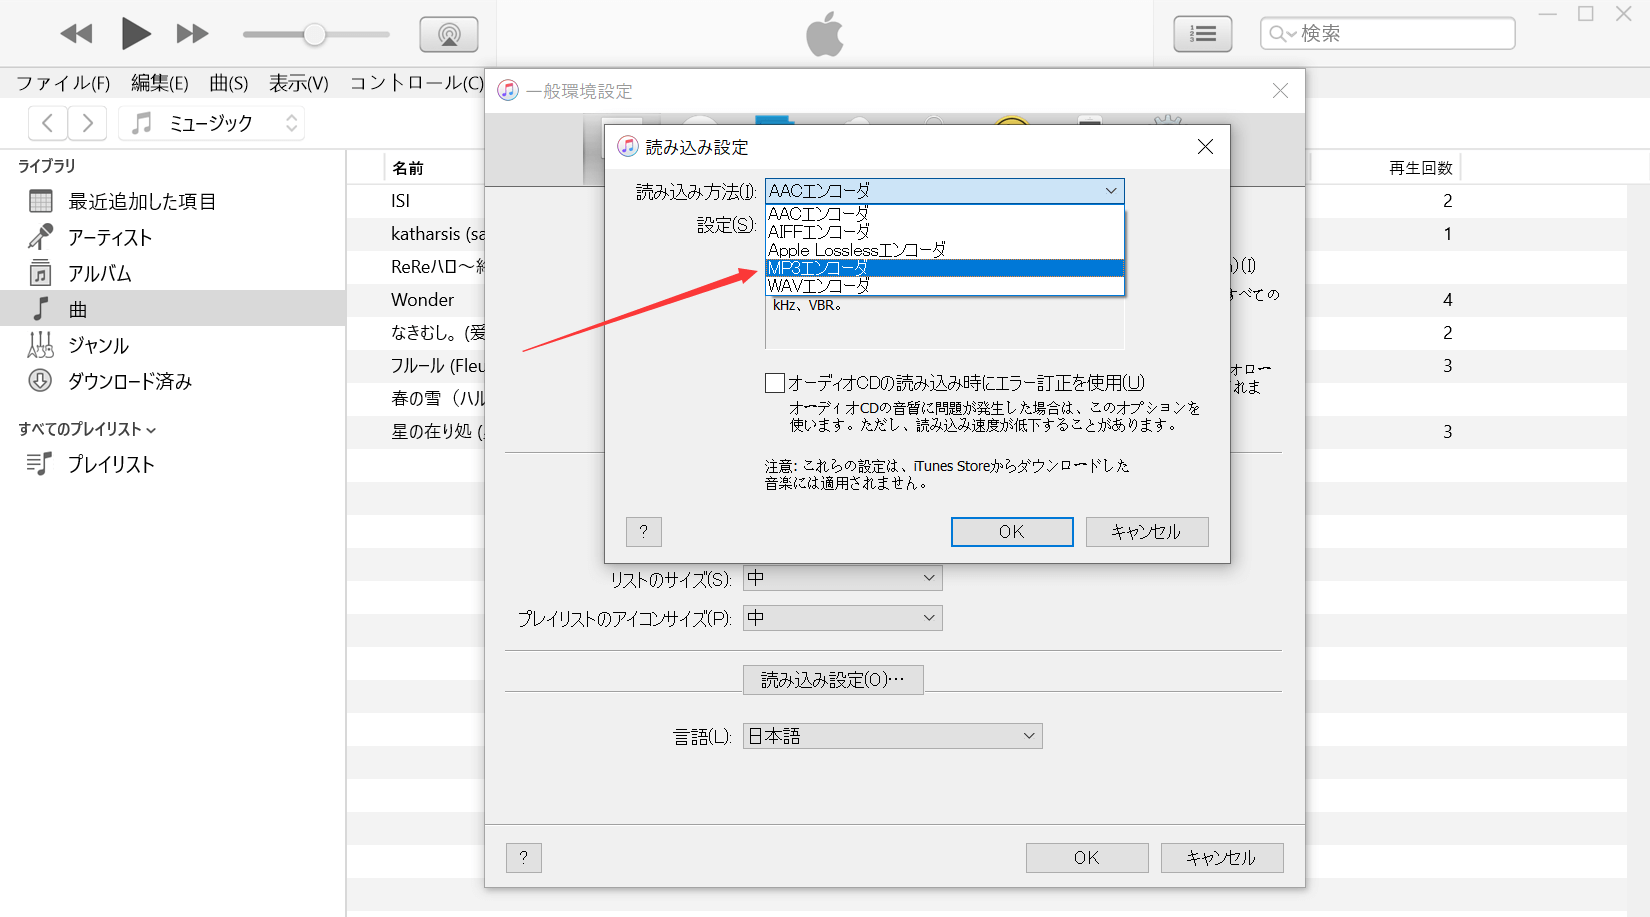This screenshot has height=917, width=1650.
Task: Open the ファイル(F) menu
Action: (63, 83)
